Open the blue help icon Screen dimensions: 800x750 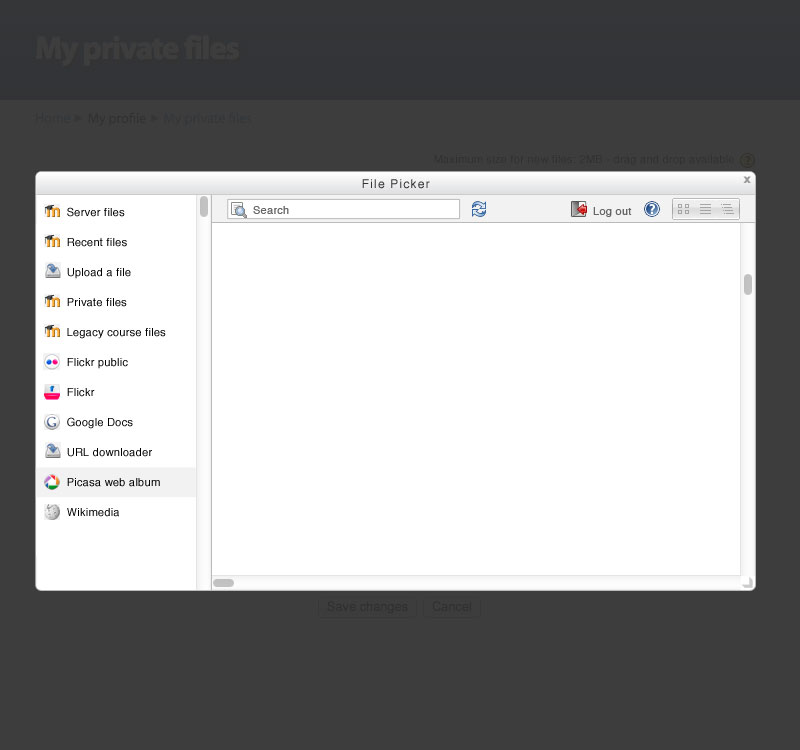tap(652, 209)
